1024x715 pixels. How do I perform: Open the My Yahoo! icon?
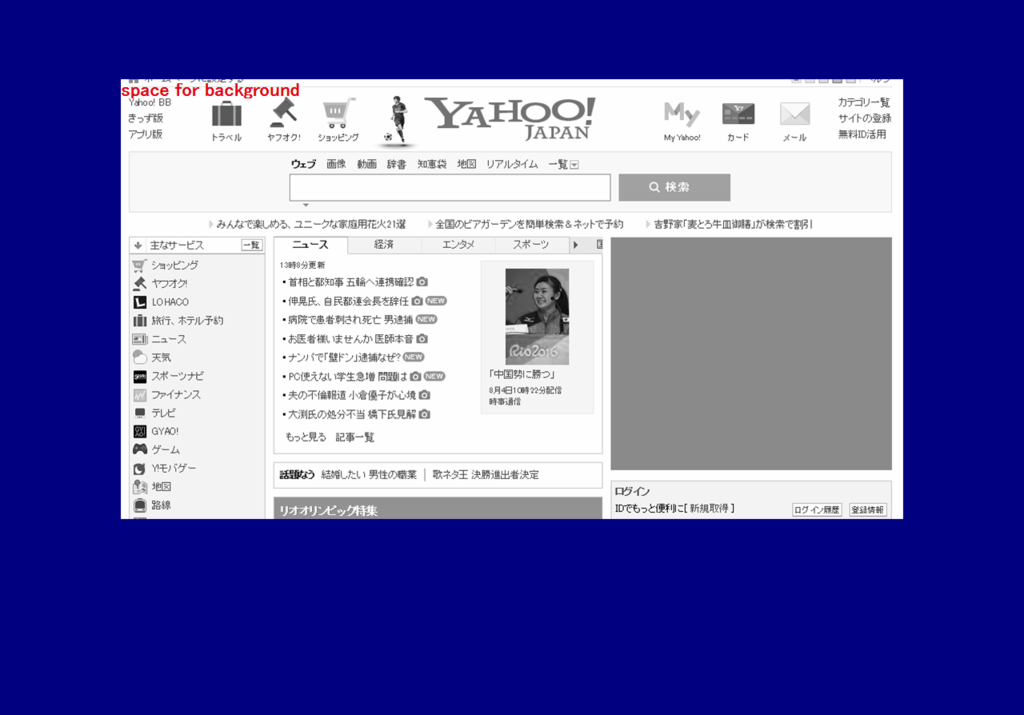[x=682, y=114]
